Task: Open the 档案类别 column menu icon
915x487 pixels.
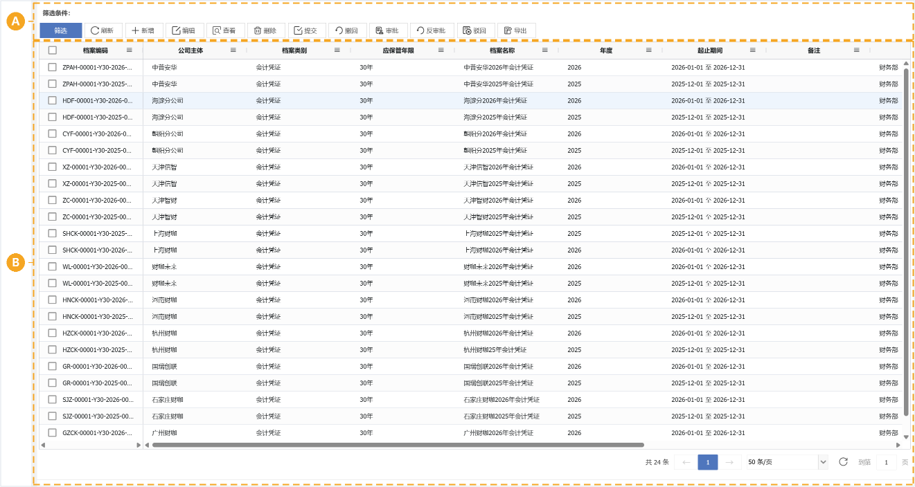Action: pyautogui.click(x=337, y=50)
